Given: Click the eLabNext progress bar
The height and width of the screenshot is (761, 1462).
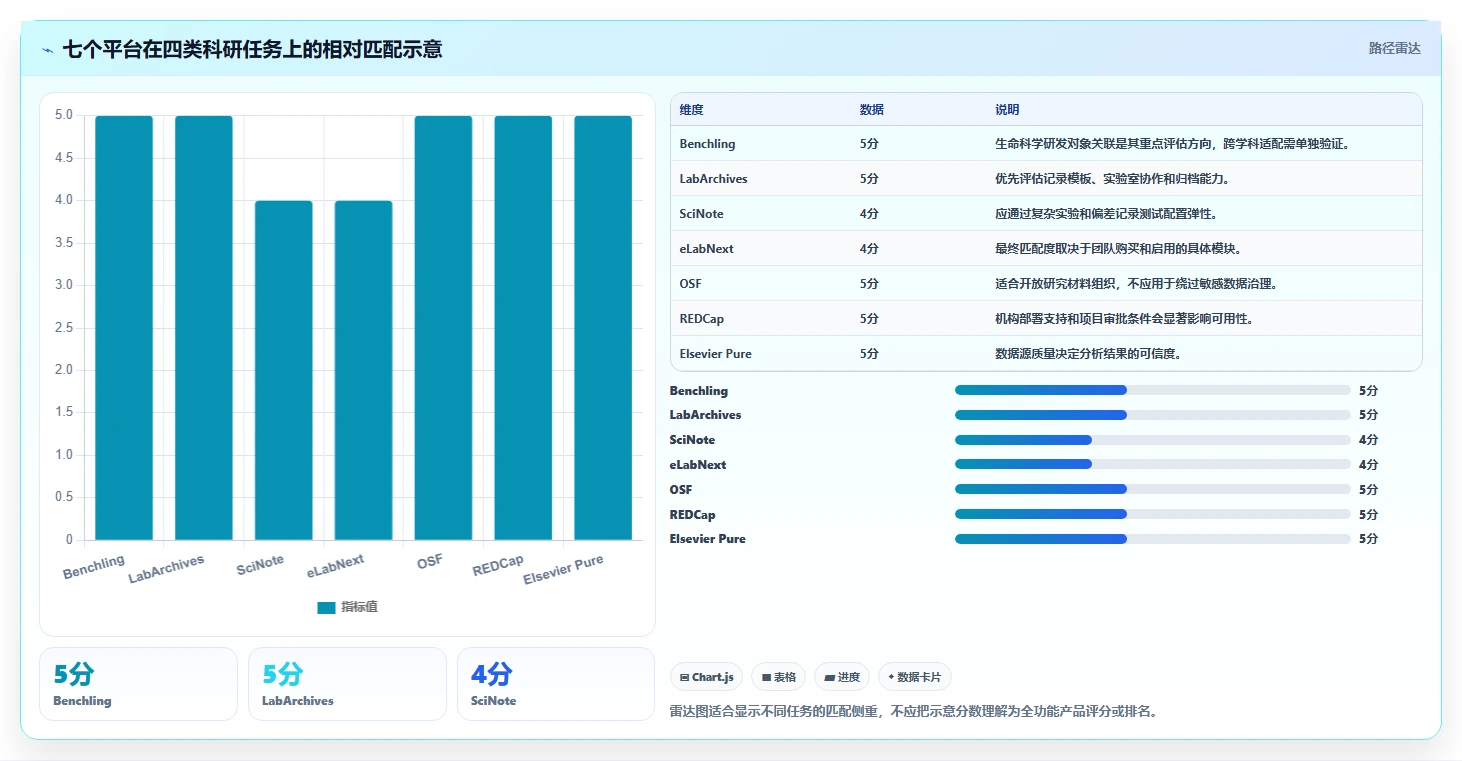Looking at the screenshot, I should (x=1153, y=465).
